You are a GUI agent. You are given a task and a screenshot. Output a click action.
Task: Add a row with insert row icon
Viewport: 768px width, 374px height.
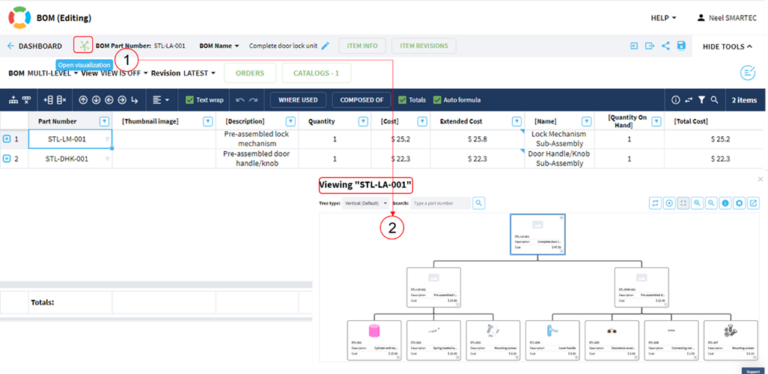(x=48, y=100)
